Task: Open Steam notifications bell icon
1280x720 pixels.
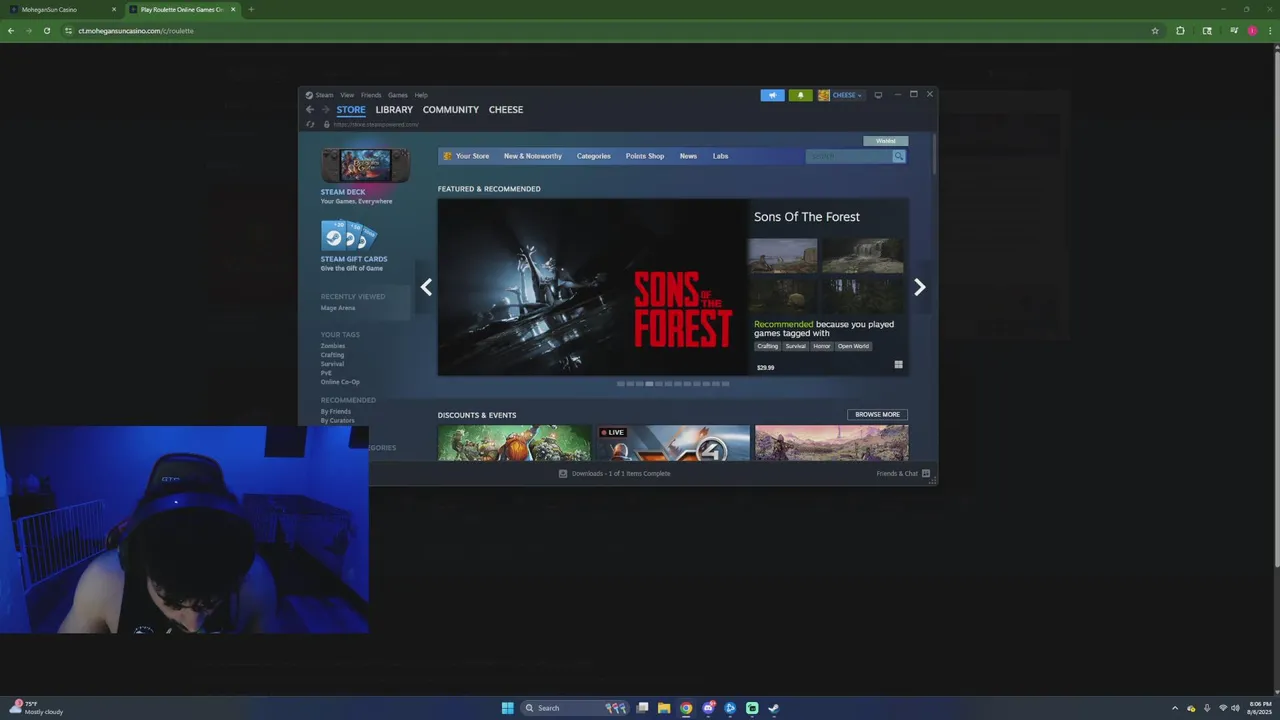Action: click(x=800, y=95)
